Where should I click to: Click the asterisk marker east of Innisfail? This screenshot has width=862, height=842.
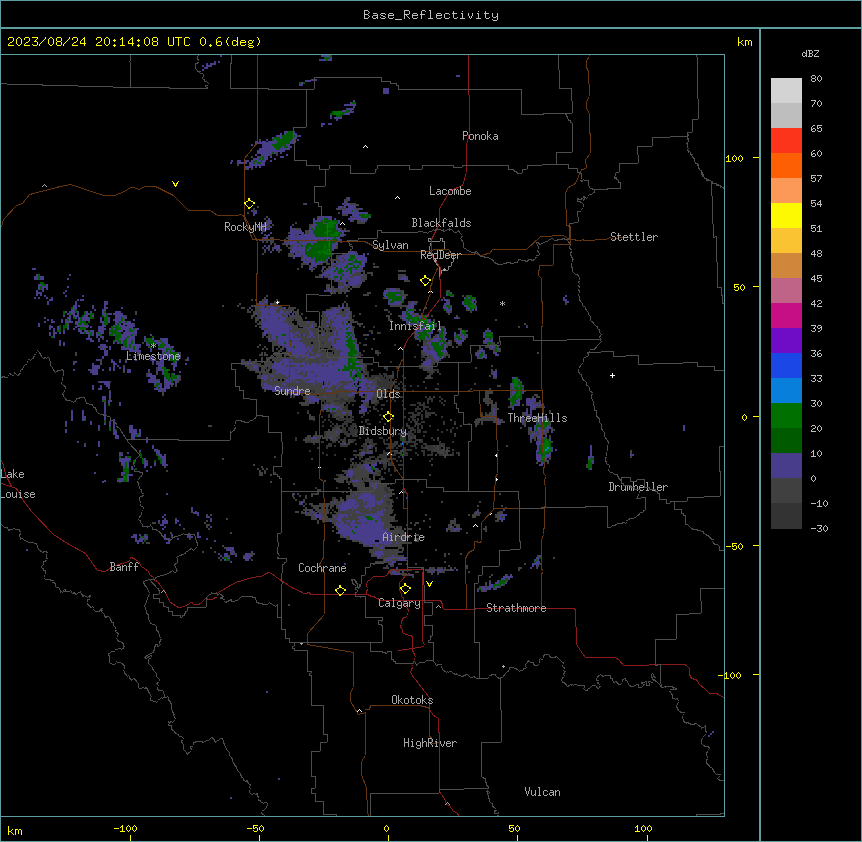(502, 303)
